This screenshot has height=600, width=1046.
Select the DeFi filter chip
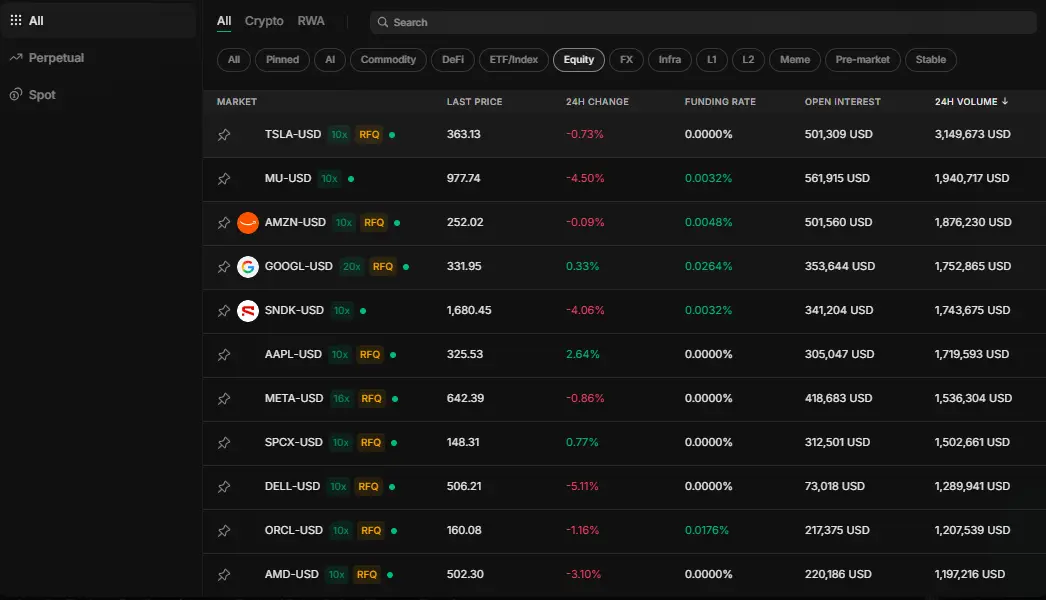[x=453, y=59]
